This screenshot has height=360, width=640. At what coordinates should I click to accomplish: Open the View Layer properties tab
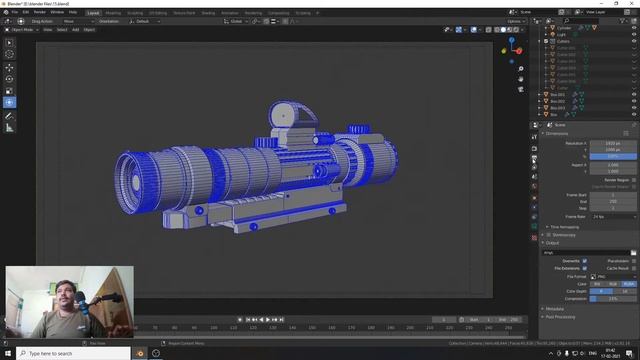point(534,167)
